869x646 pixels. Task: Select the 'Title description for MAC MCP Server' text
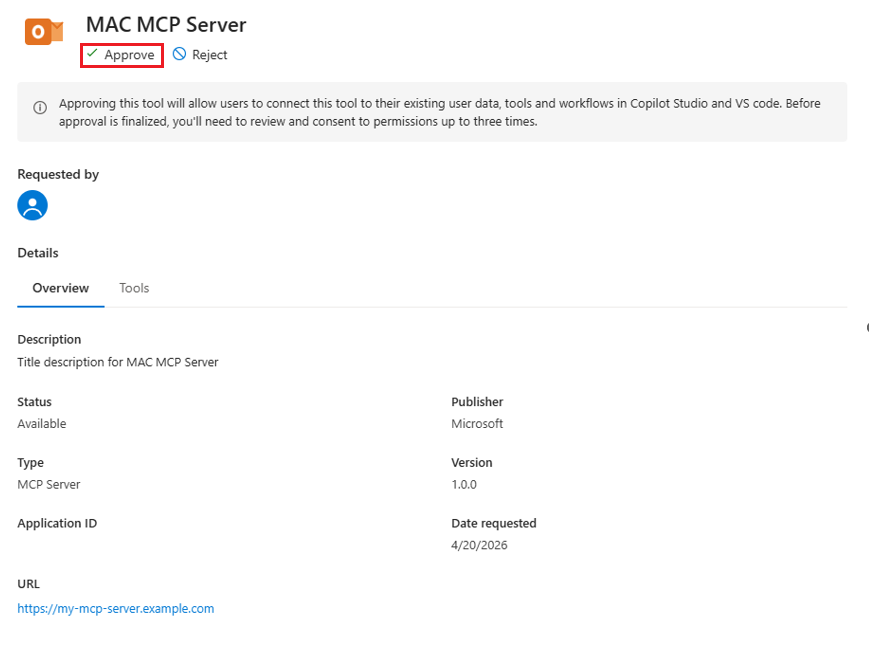coord(117,362)
